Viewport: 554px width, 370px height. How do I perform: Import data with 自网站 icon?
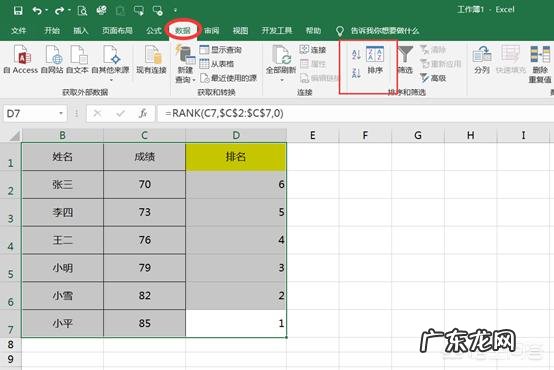(x=52, y=59)
